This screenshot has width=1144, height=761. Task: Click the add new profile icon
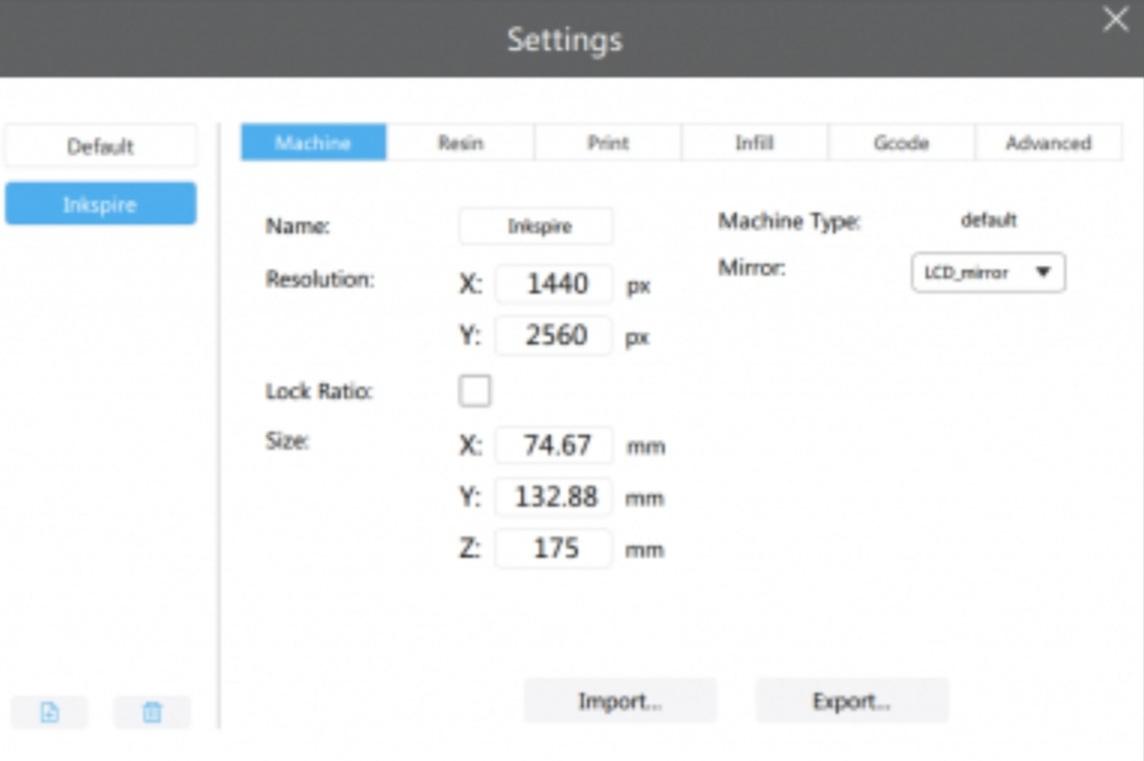click(x=49, y=712)
